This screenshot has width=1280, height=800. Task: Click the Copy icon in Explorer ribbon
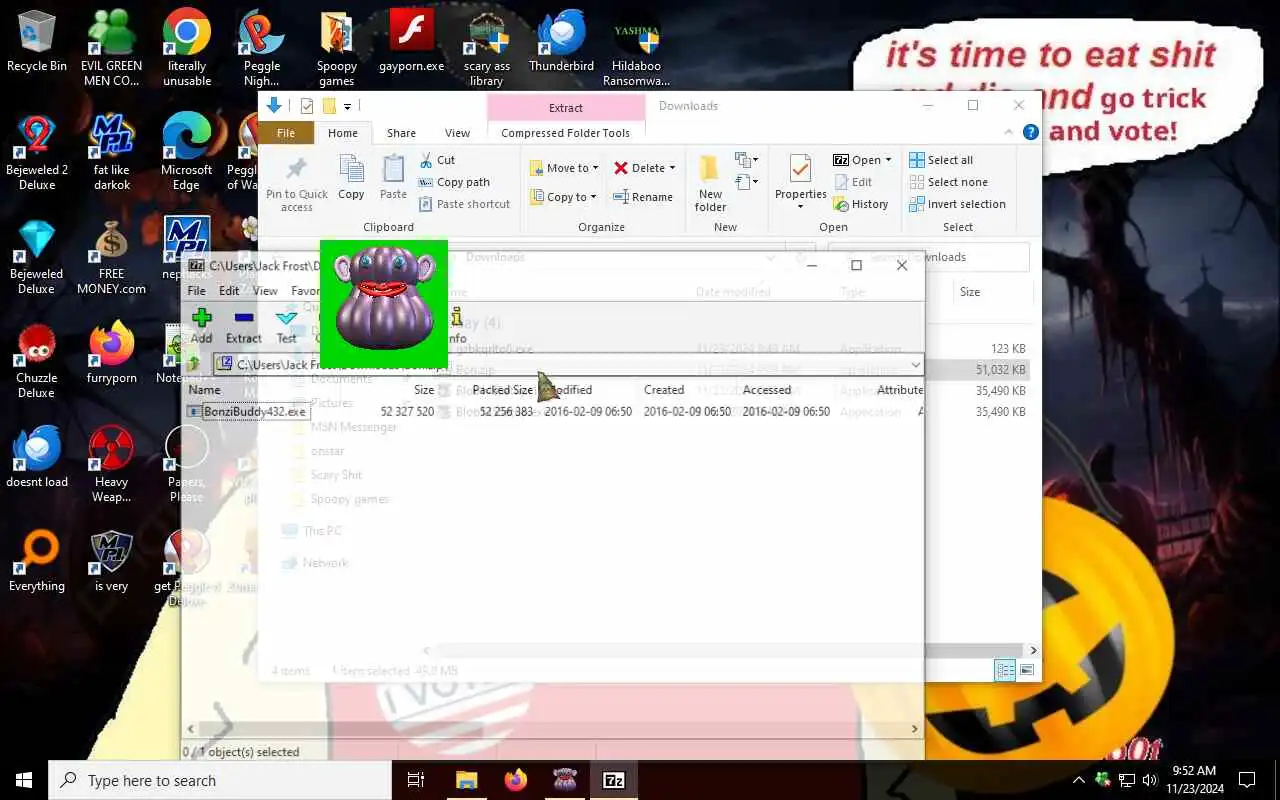(x=351, y=178)
